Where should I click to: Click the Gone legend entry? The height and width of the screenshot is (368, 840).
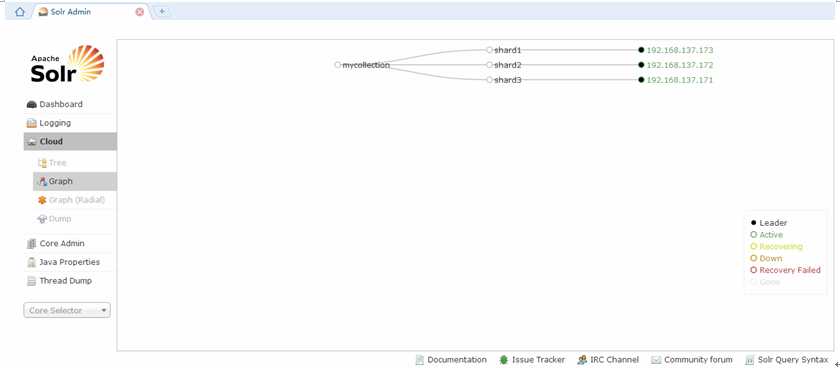pyautogui.click(x=765, y=282)
